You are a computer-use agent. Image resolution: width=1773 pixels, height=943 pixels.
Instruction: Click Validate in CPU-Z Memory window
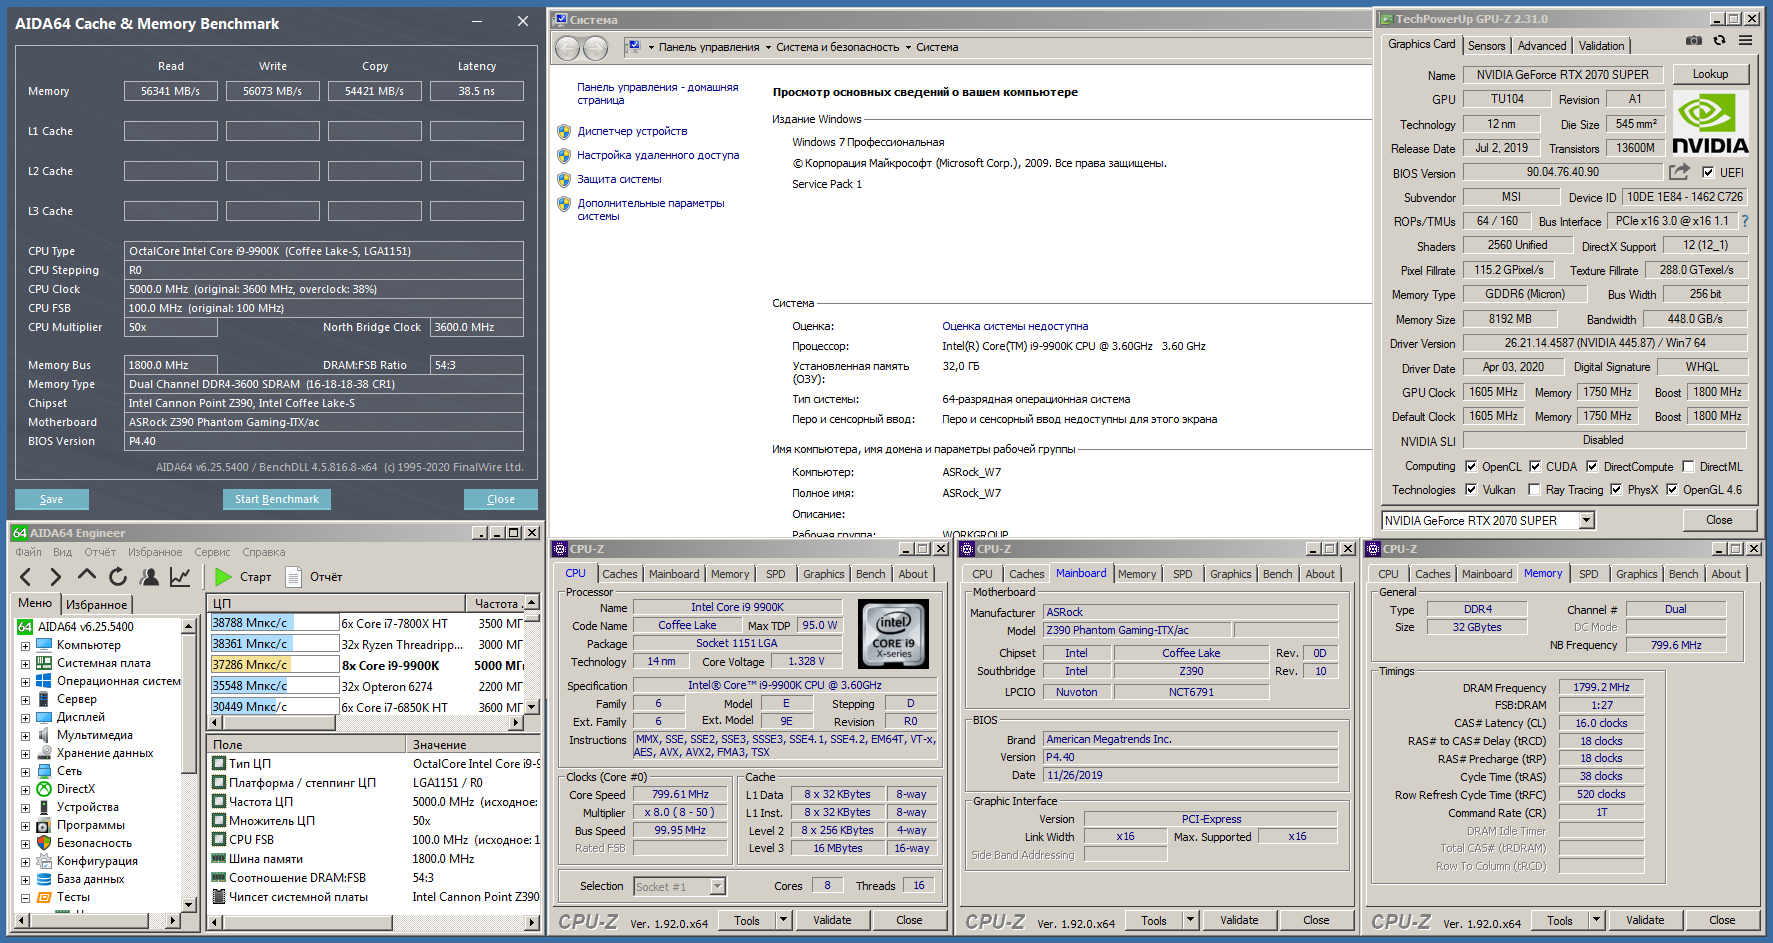pos(1645,920)
